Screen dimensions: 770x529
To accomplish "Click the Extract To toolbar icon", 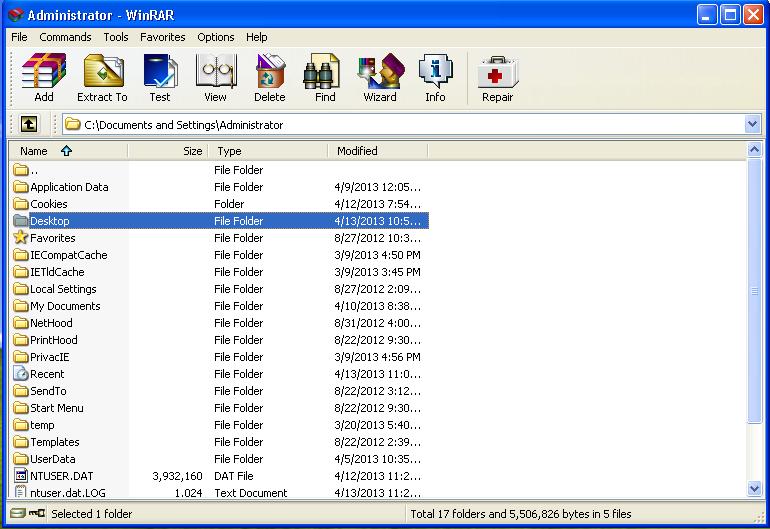I will pyautogui.click(x=103, y=71).
